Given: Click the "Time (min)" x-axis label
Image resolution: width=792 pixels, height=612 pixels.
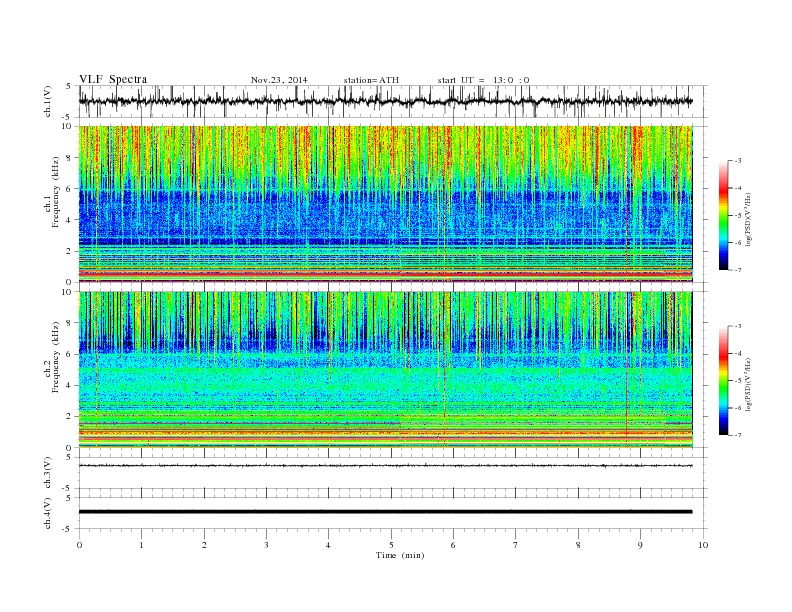Looking at the screenshot, I should [400, 555].
